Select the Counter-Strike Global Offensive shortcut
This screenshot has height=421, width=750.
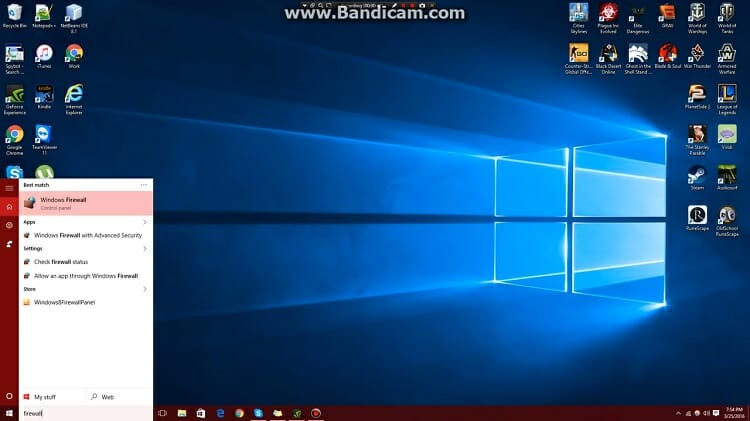(x=578, y=59)
